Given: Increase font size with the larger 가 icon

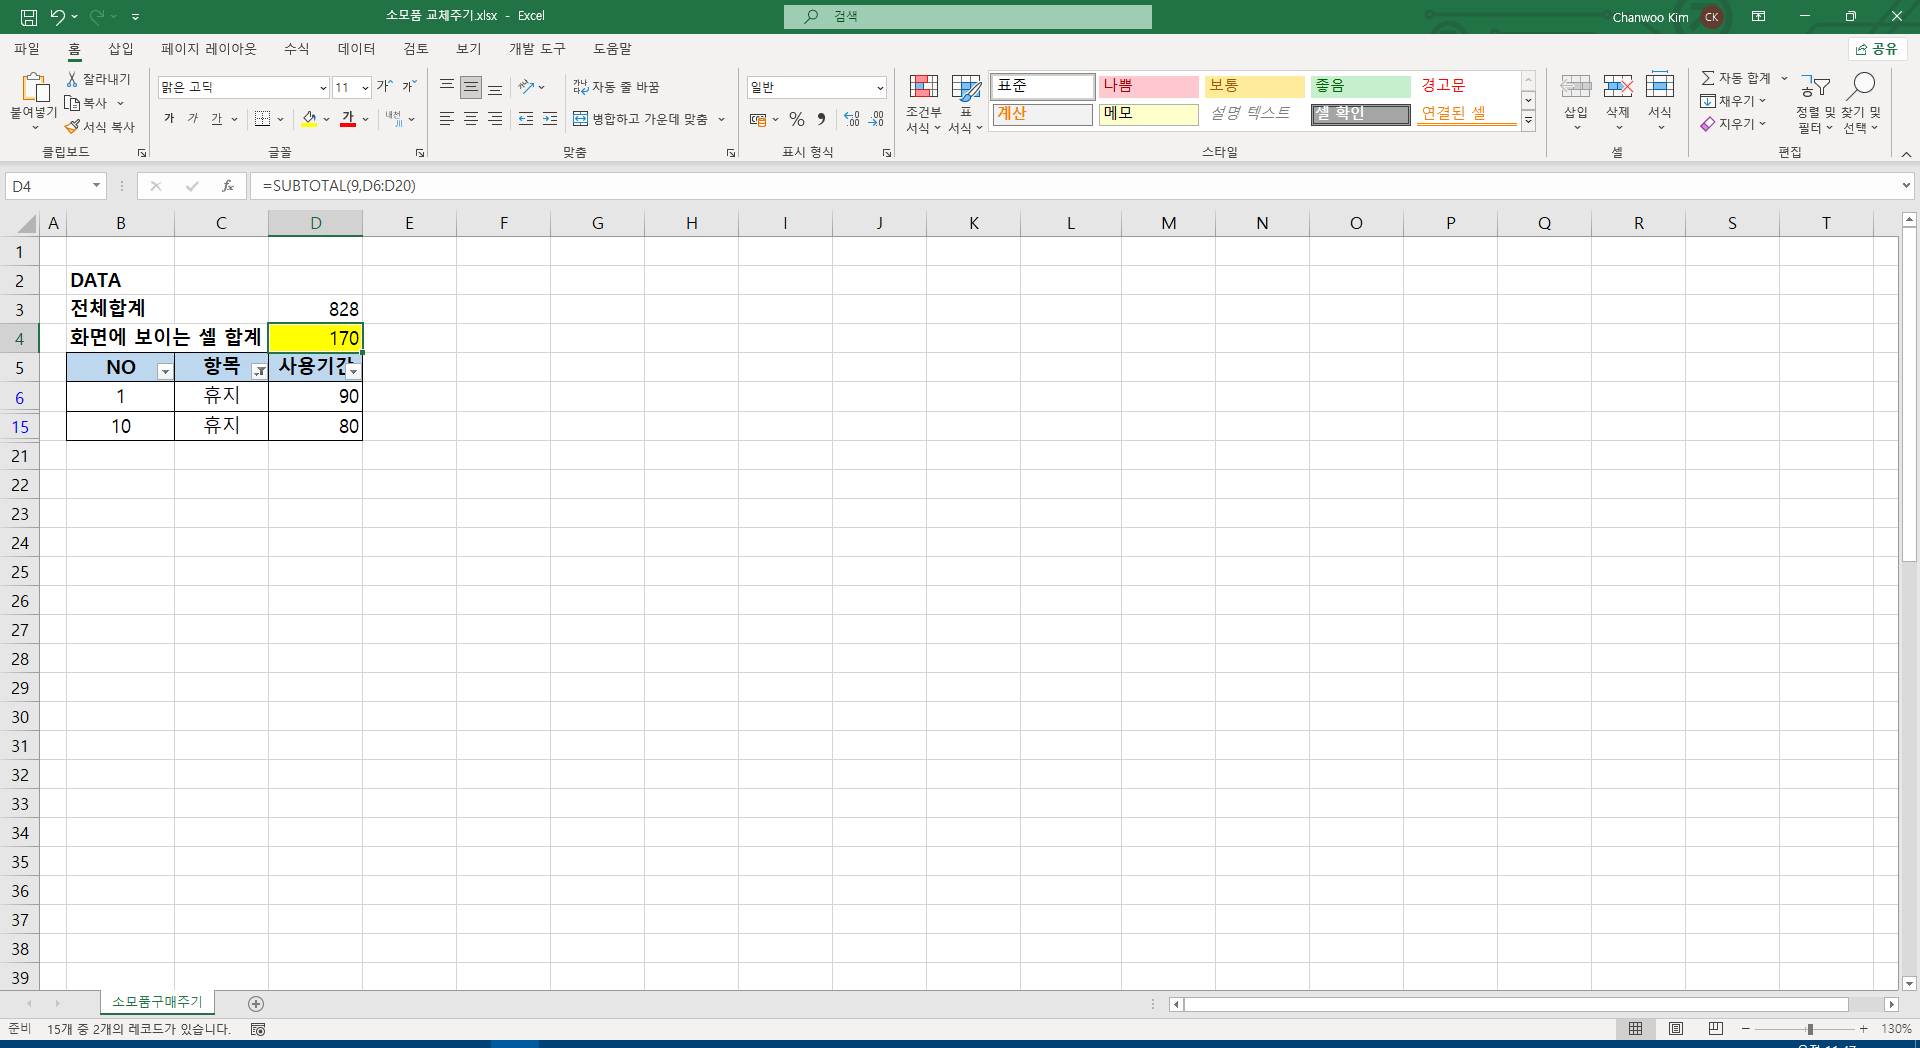Looking at the screenshot, I should [385, 87].
